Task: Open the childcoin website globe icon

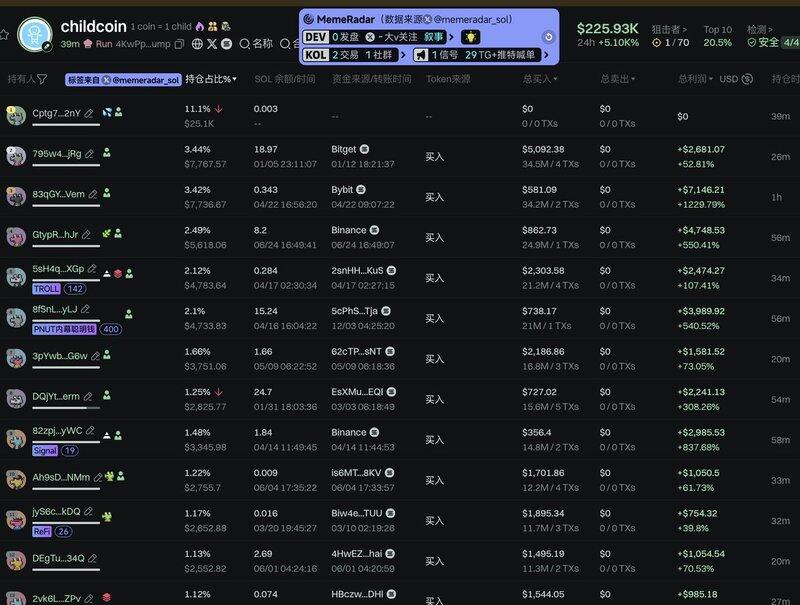Action: [x=197, y=44]
